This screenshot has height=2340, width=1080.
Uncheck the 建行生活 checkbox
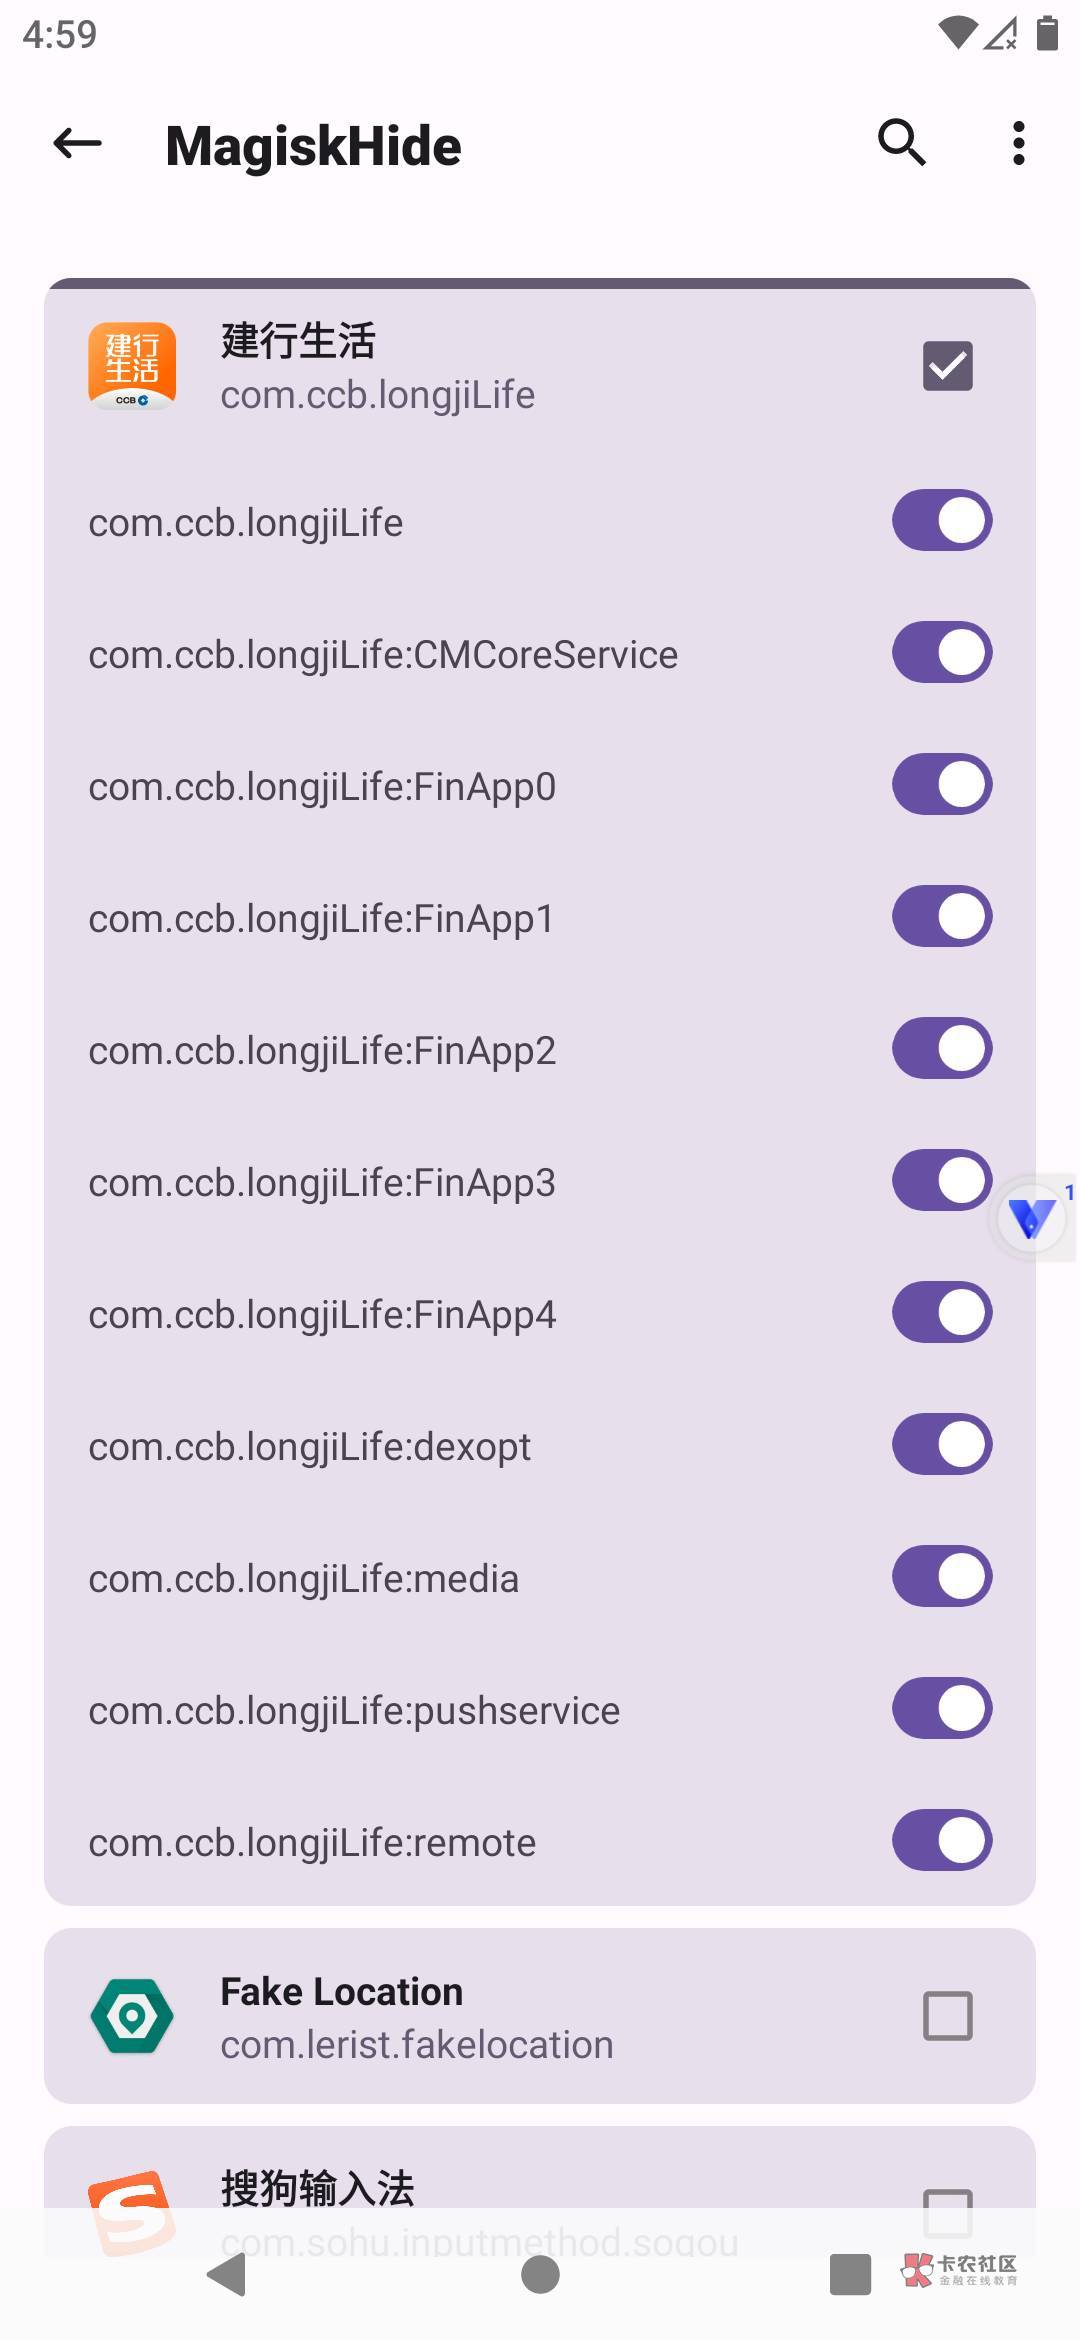[947, 366]
